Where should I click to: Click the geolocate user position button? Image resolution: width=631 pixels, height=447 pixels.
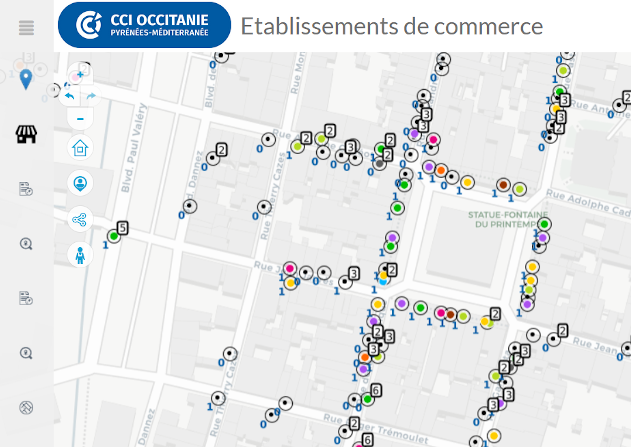pos(80,183)
